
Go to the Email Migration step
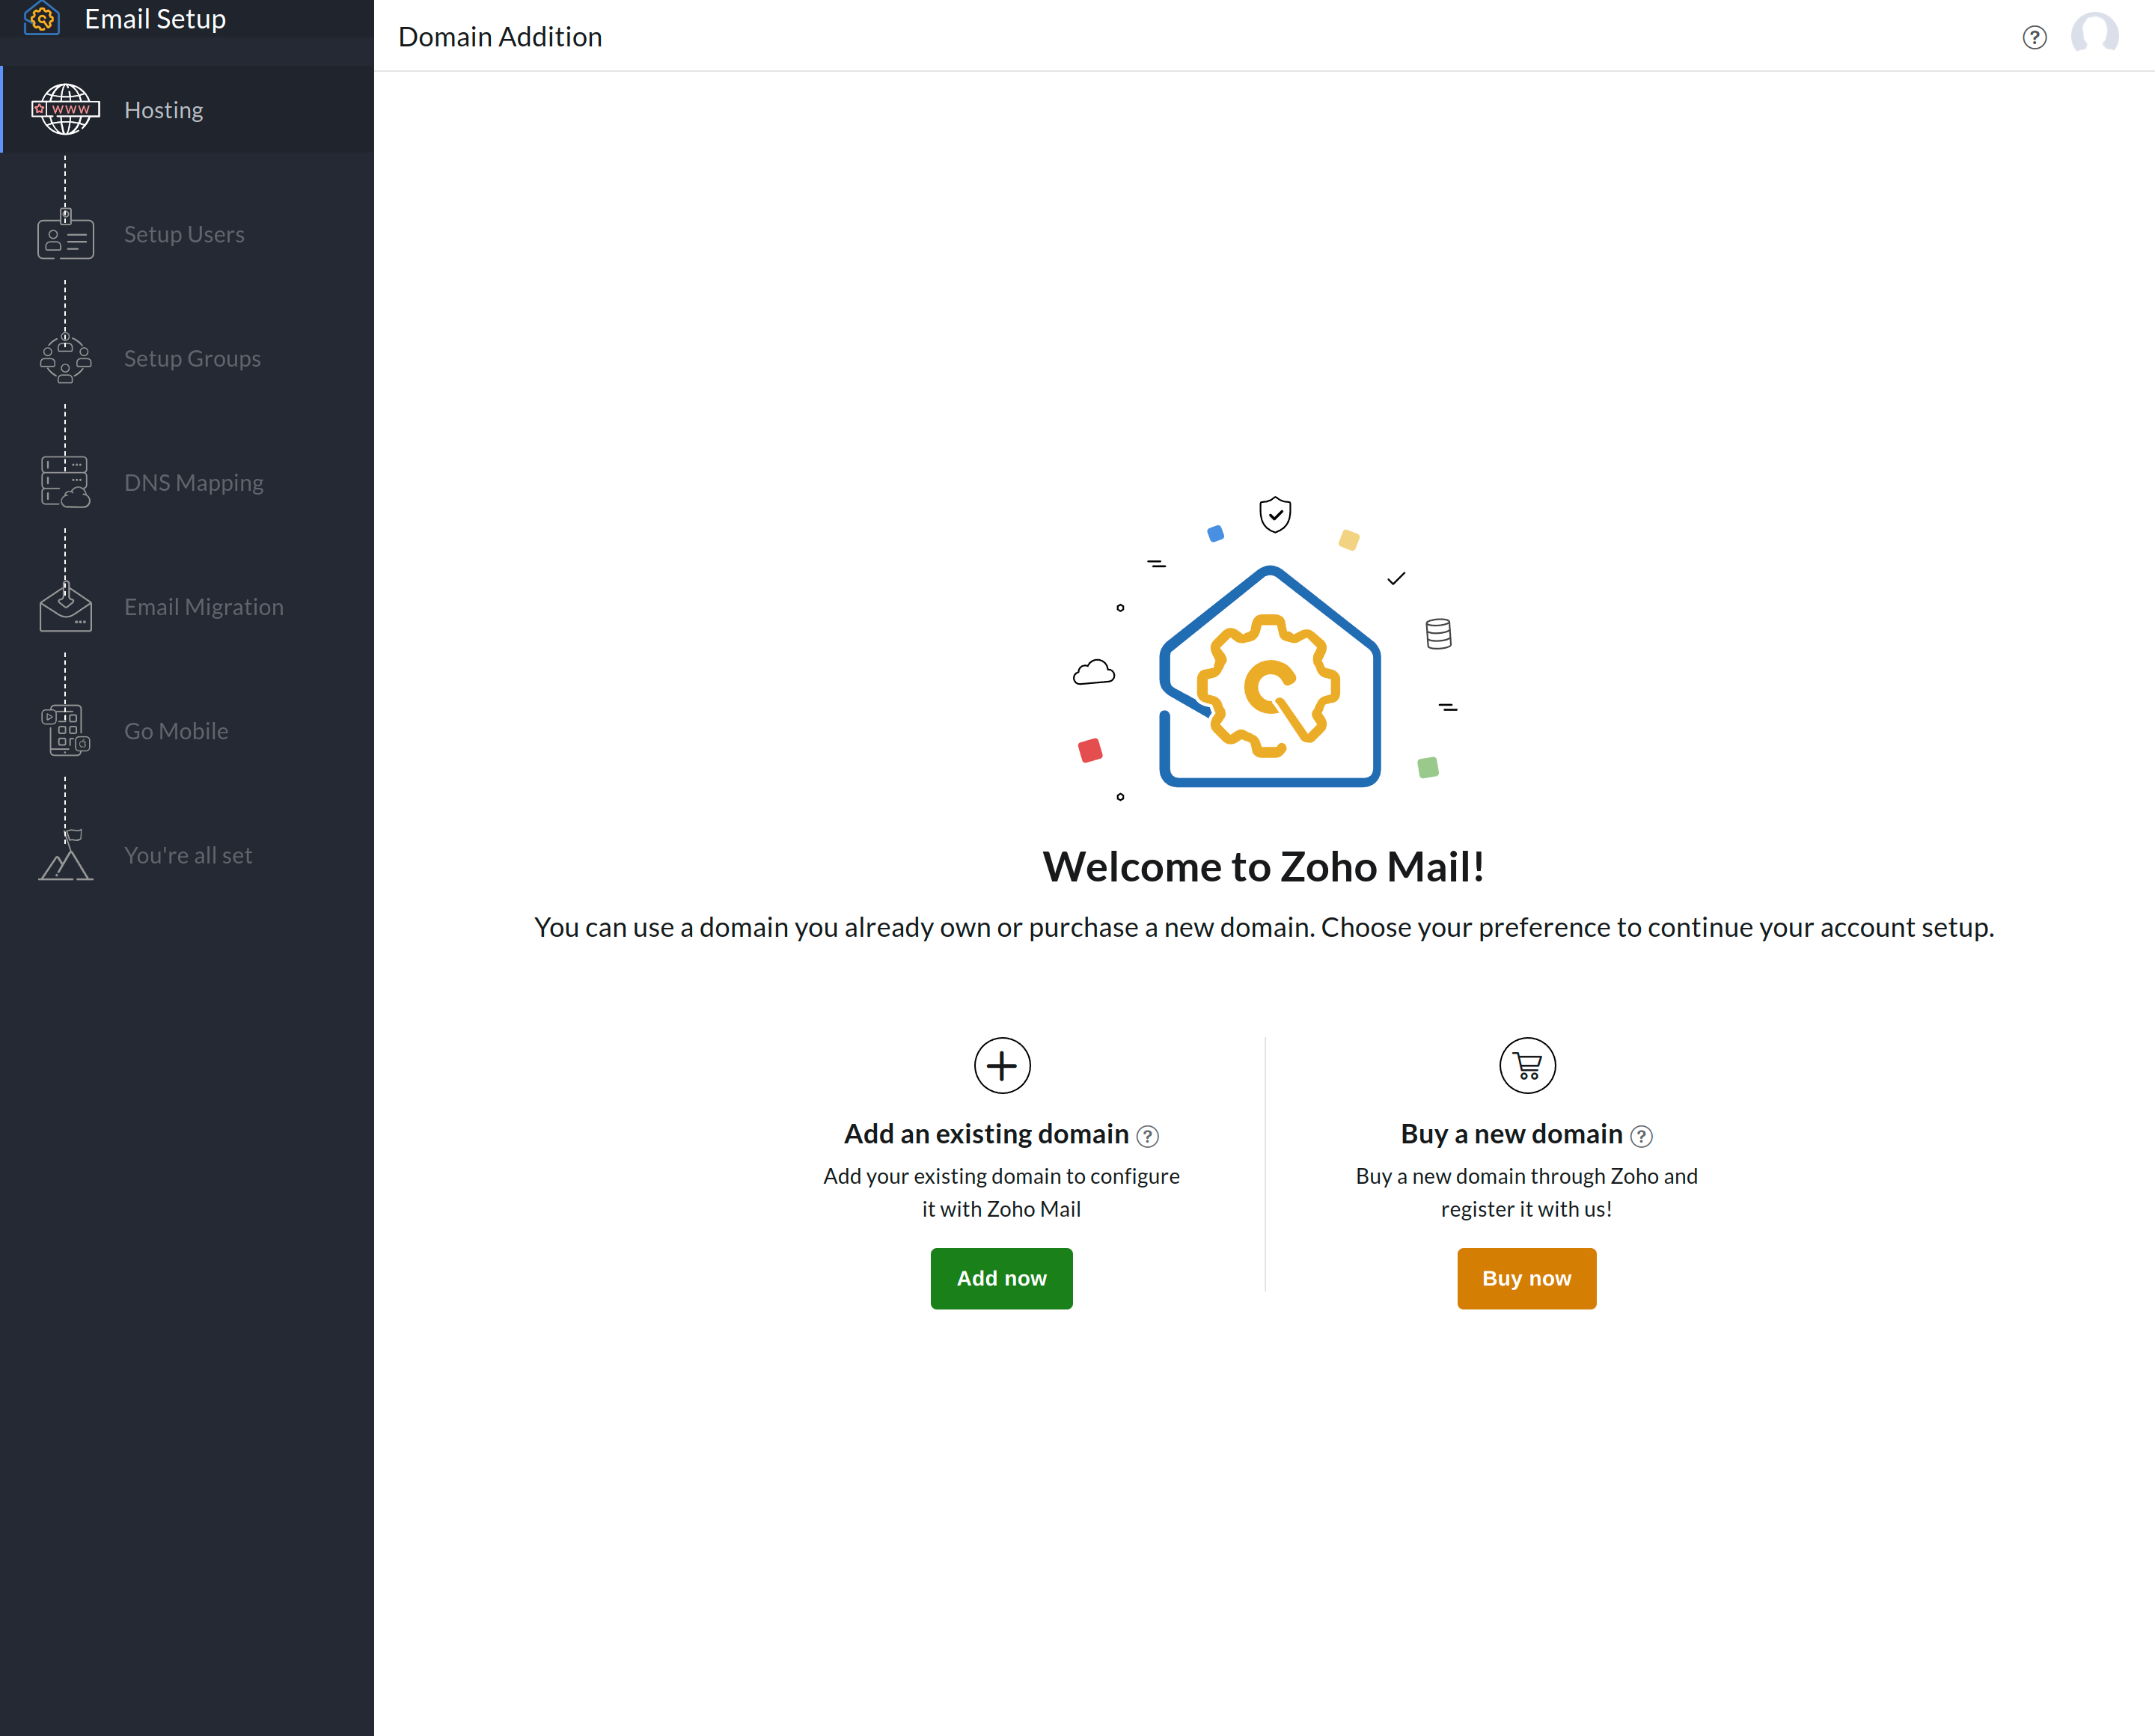click(x=187, y=606)
